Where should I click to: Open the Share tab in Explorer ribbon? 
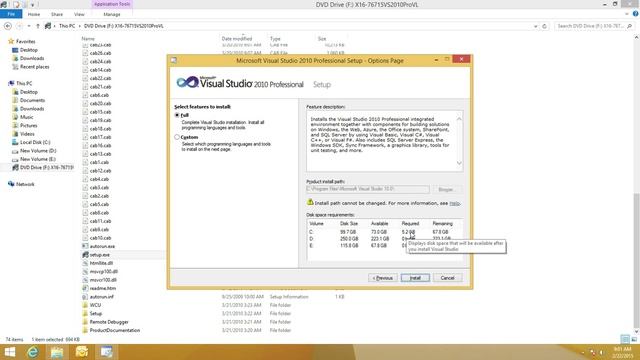click(57, 14)
